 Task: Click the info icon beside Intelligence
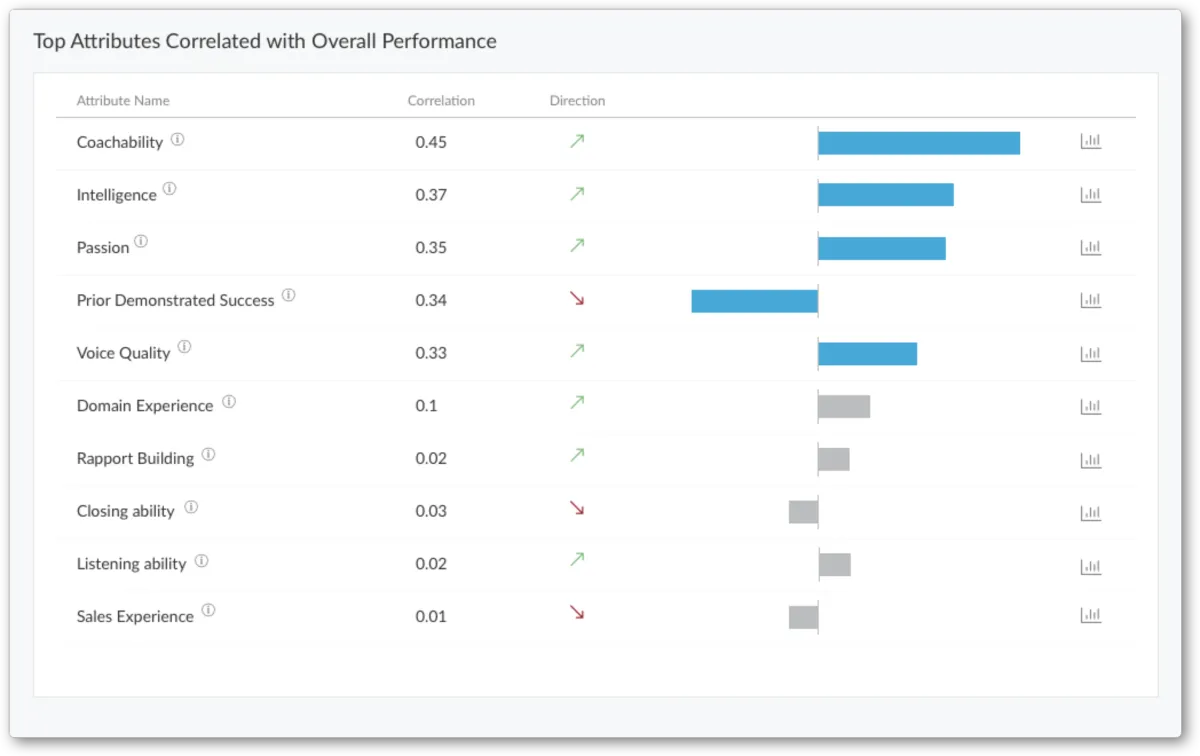170,188
